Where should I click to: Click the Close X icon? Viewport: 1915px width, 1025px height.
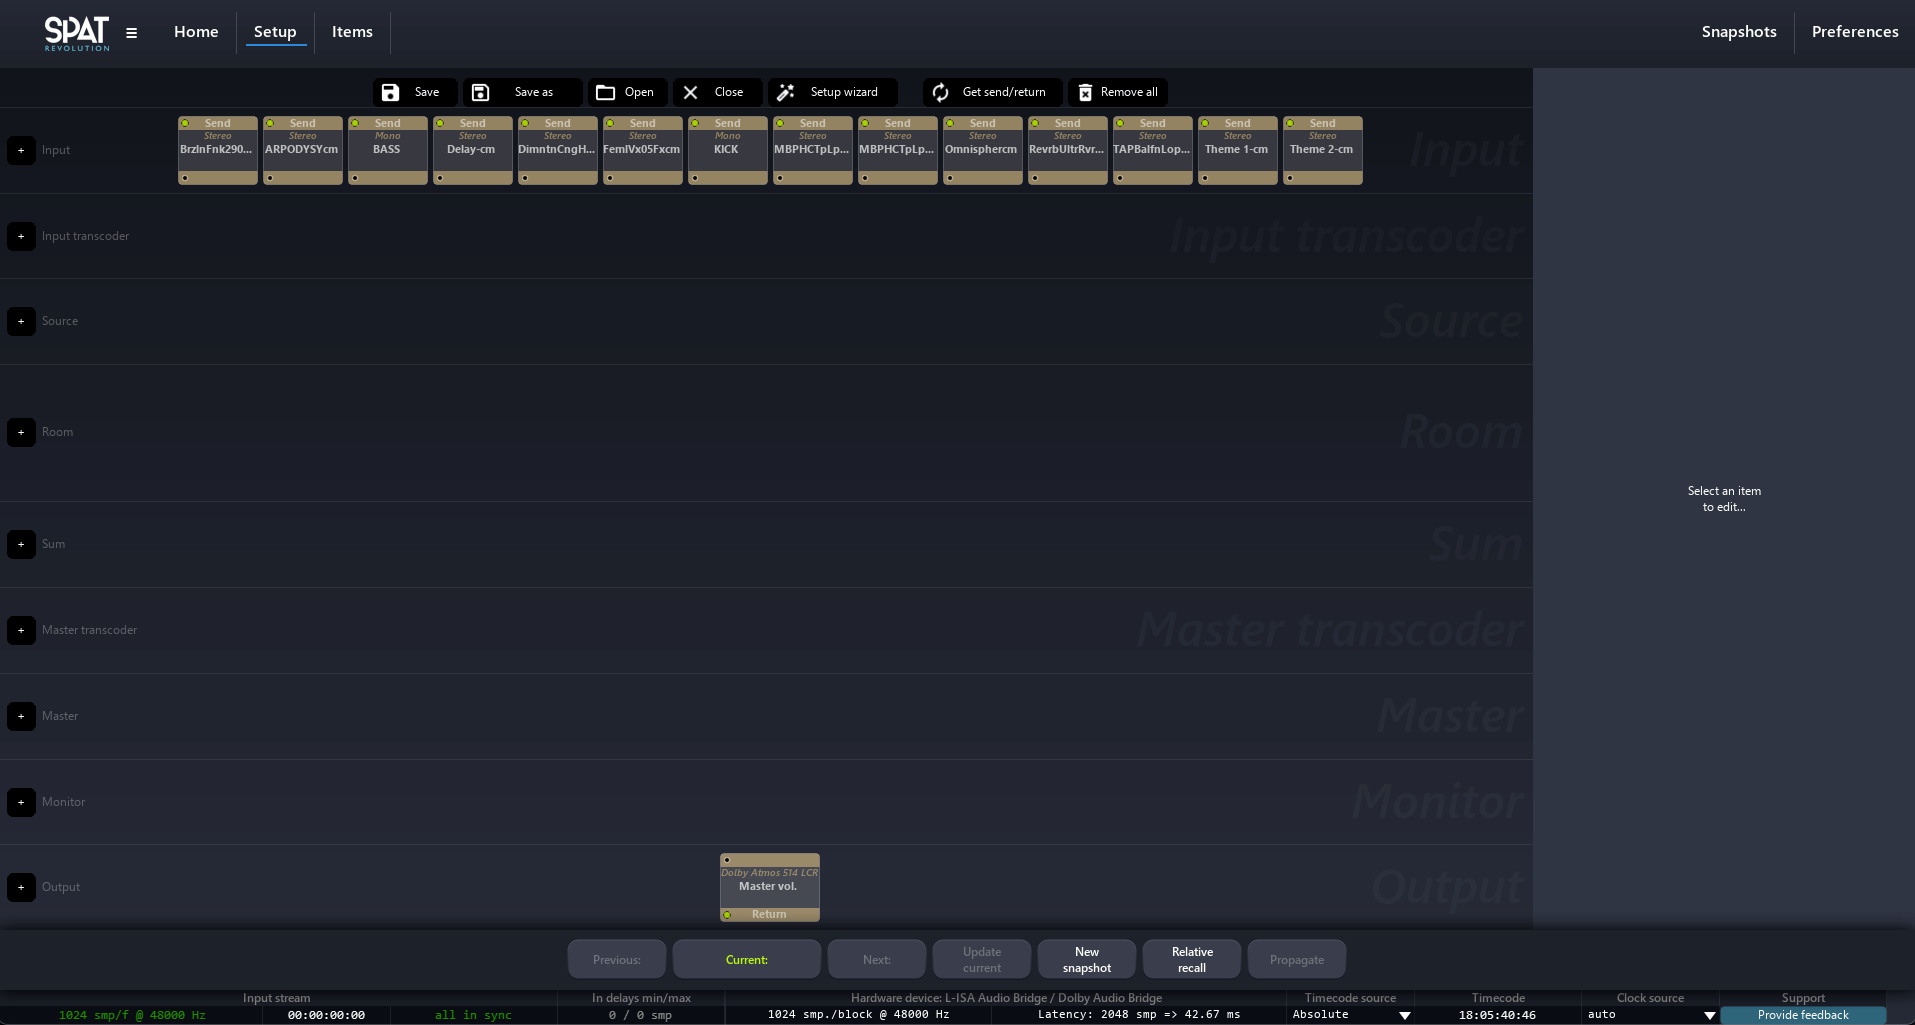coord(691,92)
